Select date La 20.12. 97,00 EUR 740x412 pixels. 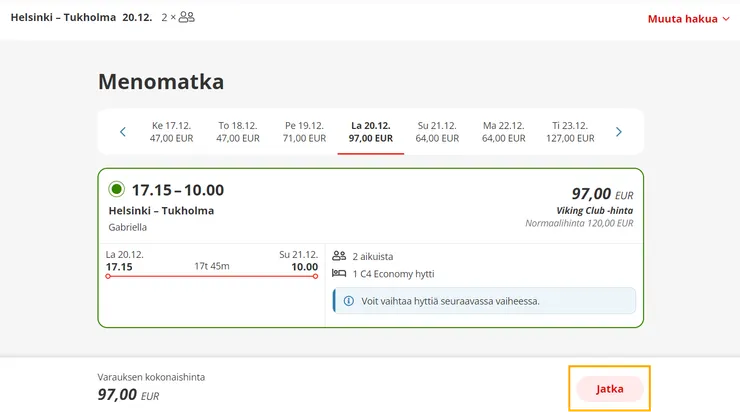click(371, 132)
